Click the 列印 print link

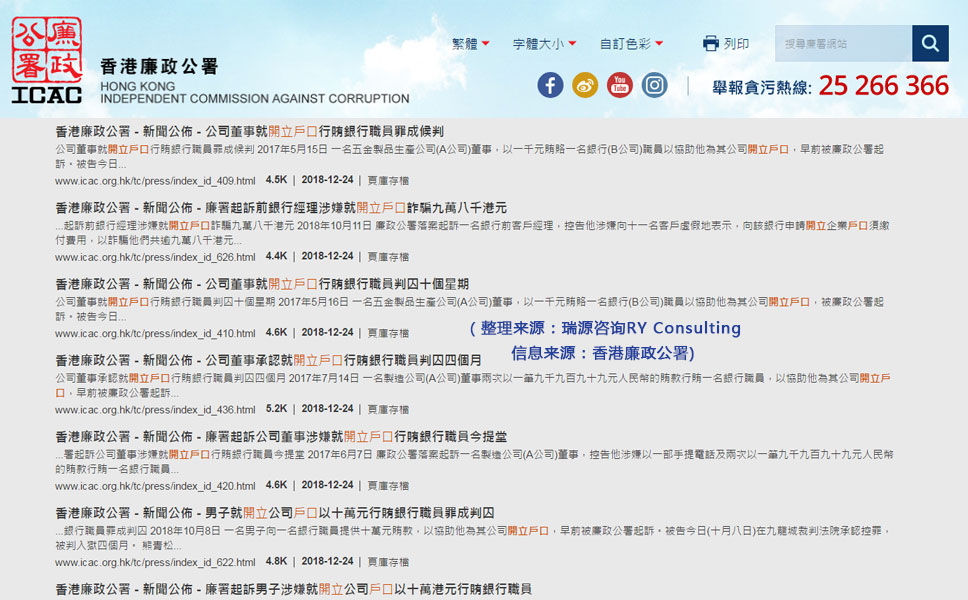(x=736, y=44)
